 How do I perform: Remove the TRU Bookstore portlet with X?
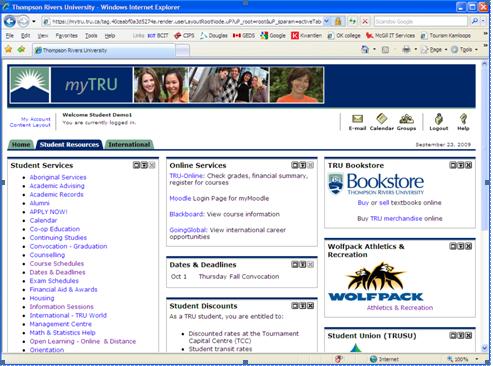coord(468,165)
